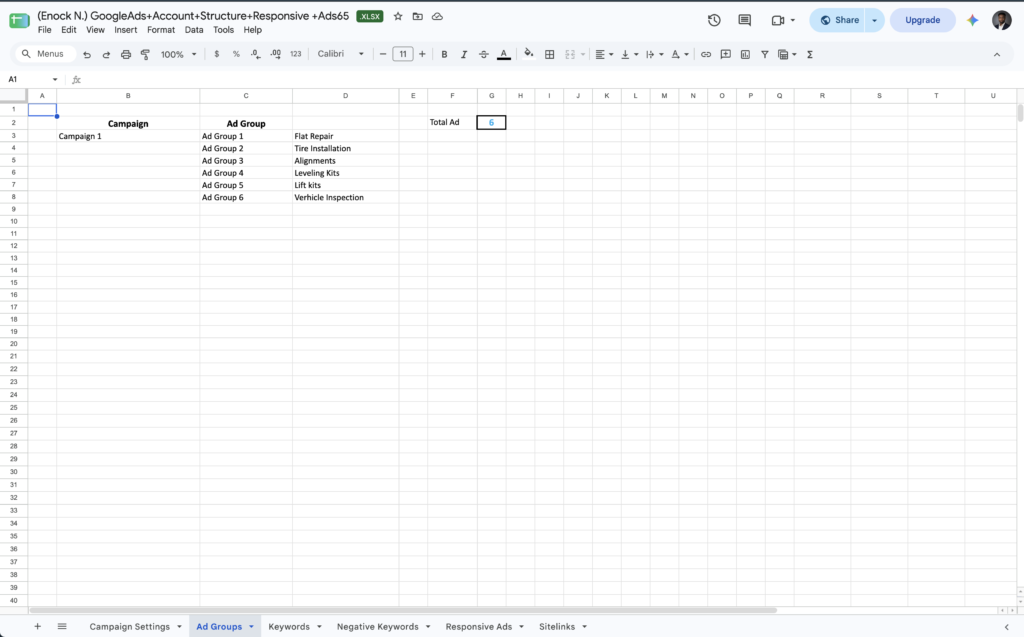The height and width of the screenshot is (637, 1024).
Task: Print the spreadsheet
Action: pyautogui.click(x=126, y=55)
